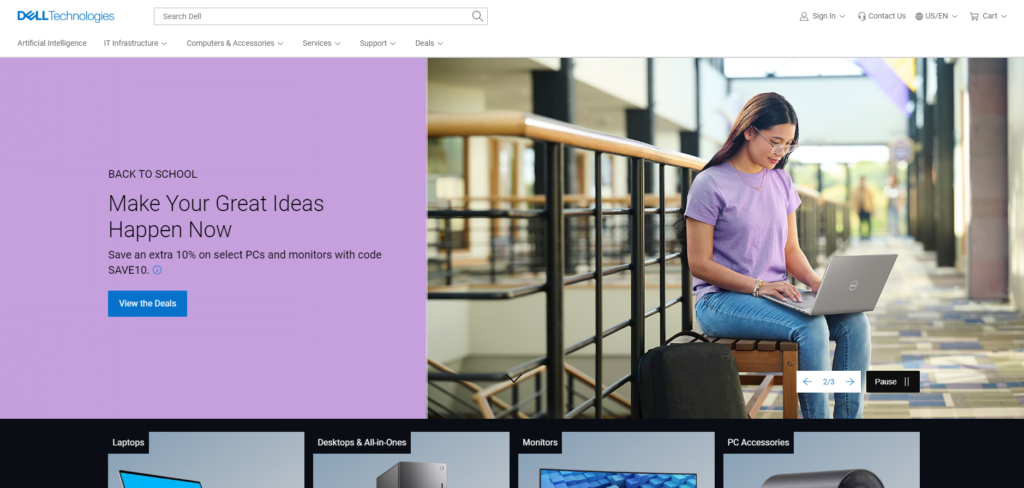Open the shopping Cart icon
This screenshot has height=488, width=1024.
(x=974, y=16)
